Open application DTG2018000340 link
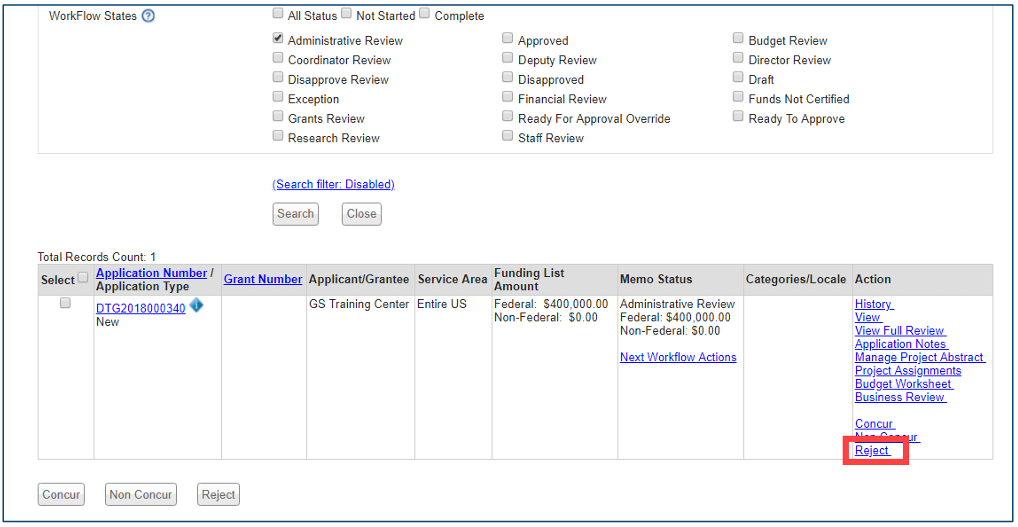Viewport: 1018px width, 527px height. point(140,309)
